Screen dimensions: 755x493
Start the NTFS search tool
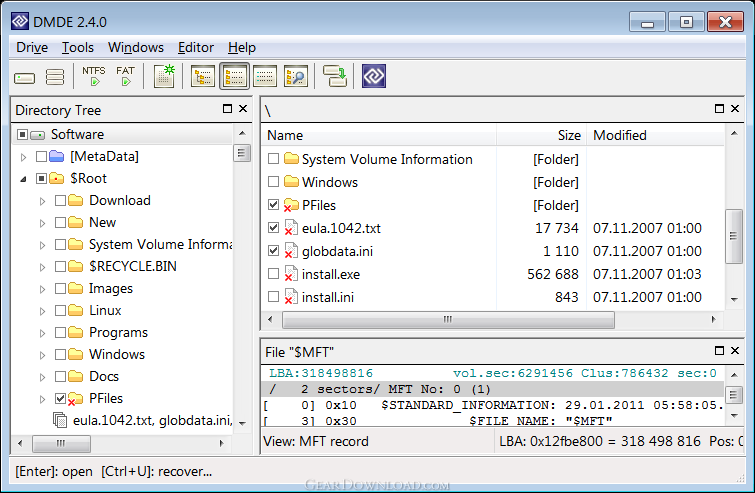tap(94, 76)
